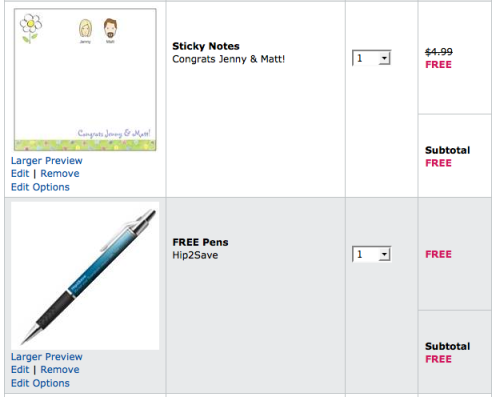View Larger Preview of the FREE Pens
The height and width of the screenshot is (397, 496).
coord(47,357)
